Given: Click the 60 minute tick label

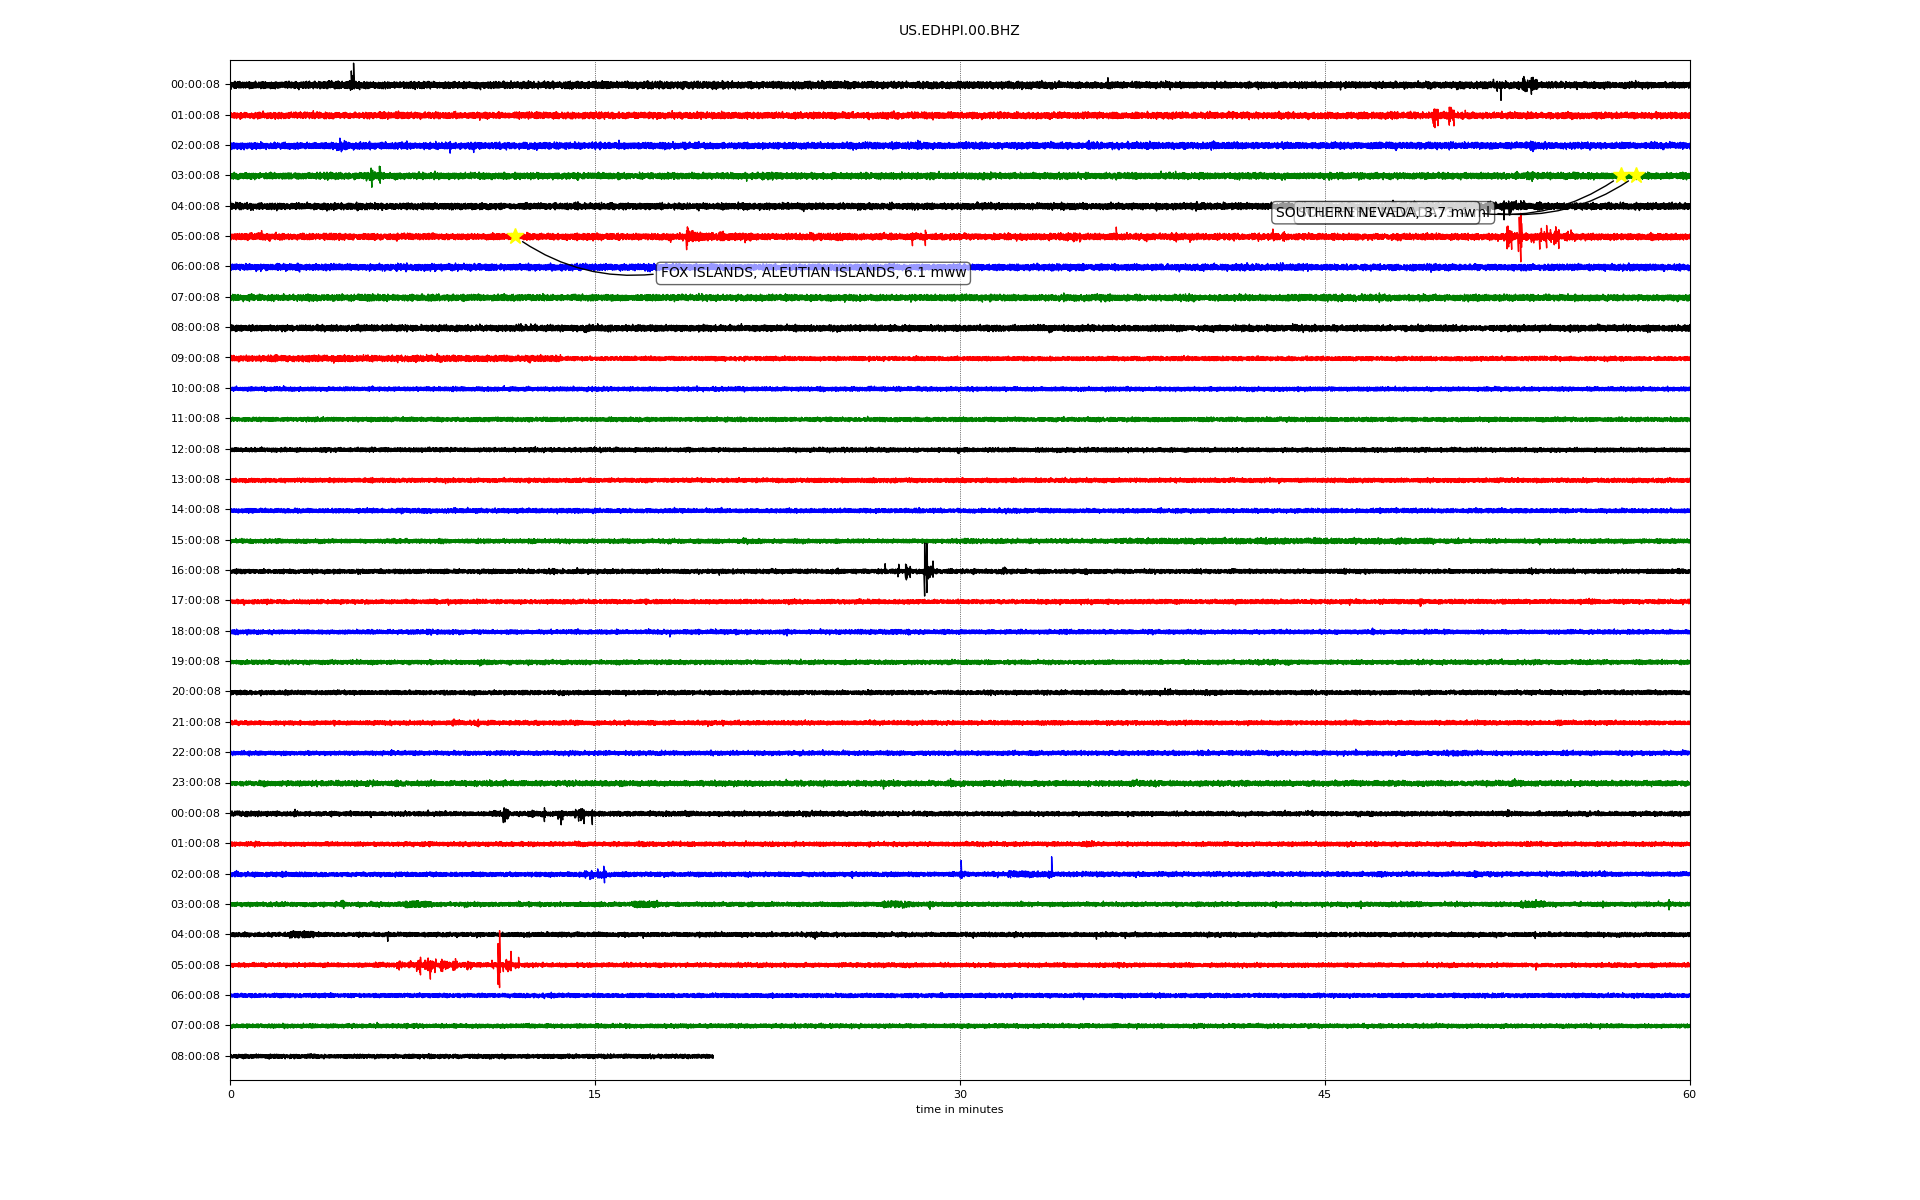Looking at the screenshot, I should (x=1689, y=1094).
